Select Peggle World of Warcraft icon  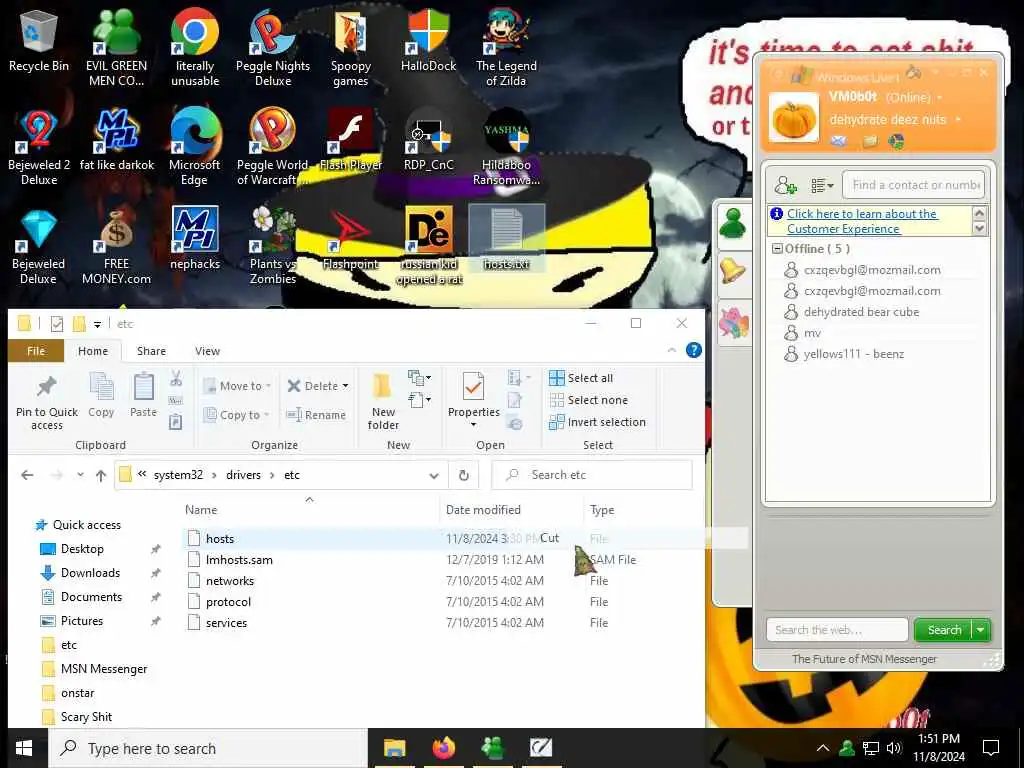(273, 146)
